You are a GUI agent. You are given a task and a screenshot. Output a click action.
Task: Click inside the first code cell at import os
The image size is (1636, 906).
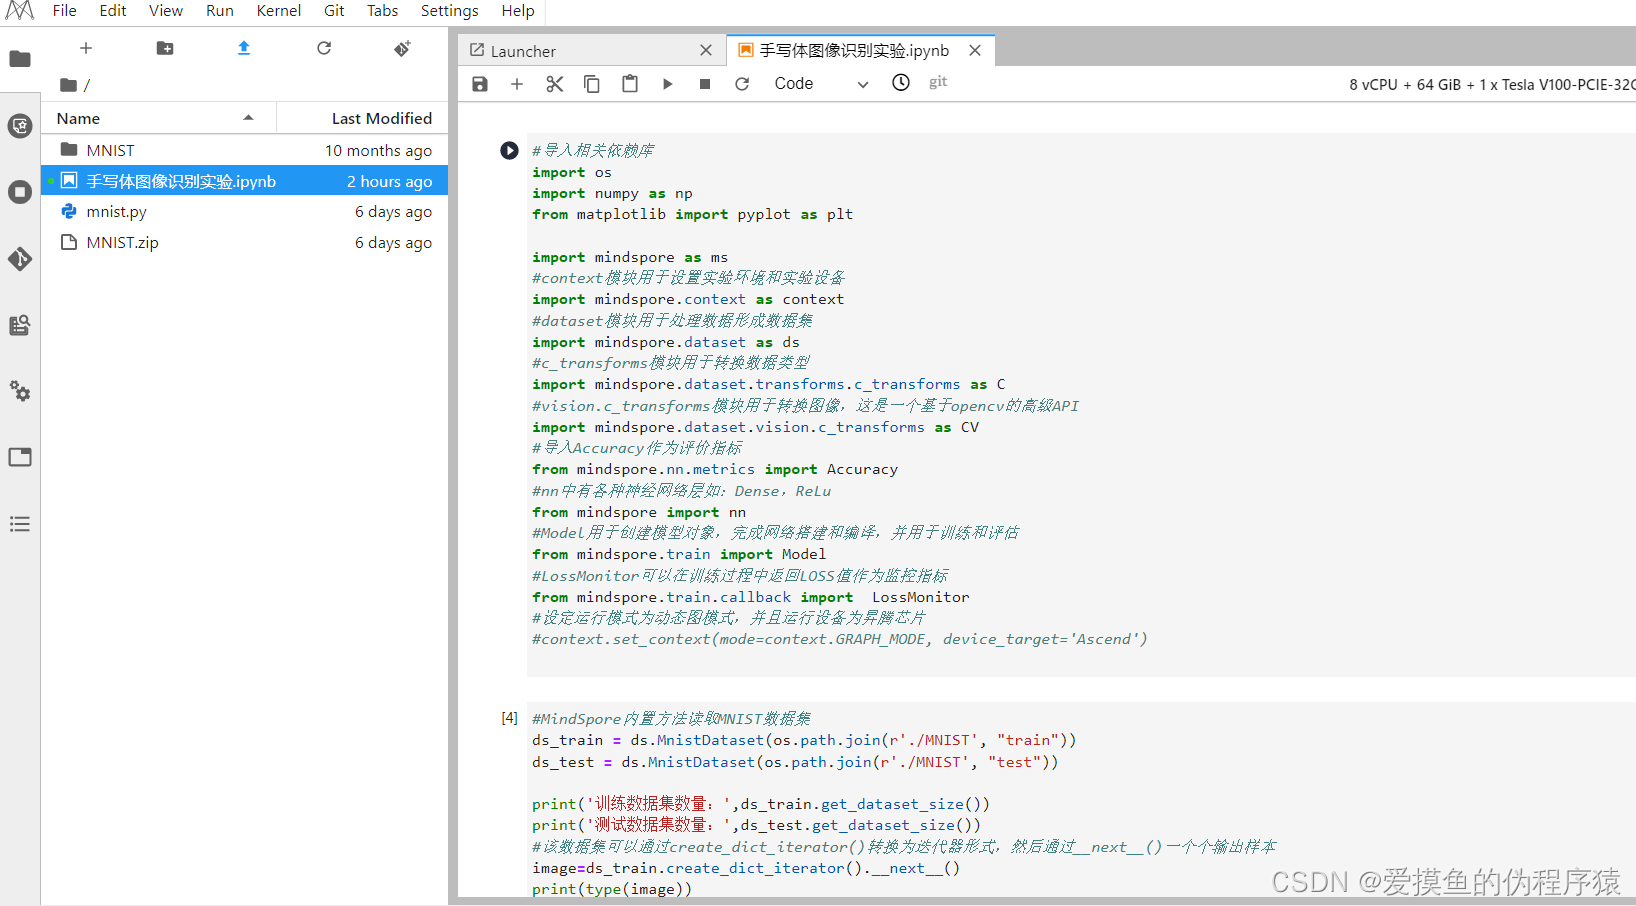pyautogui.click(x=572, y=172)
